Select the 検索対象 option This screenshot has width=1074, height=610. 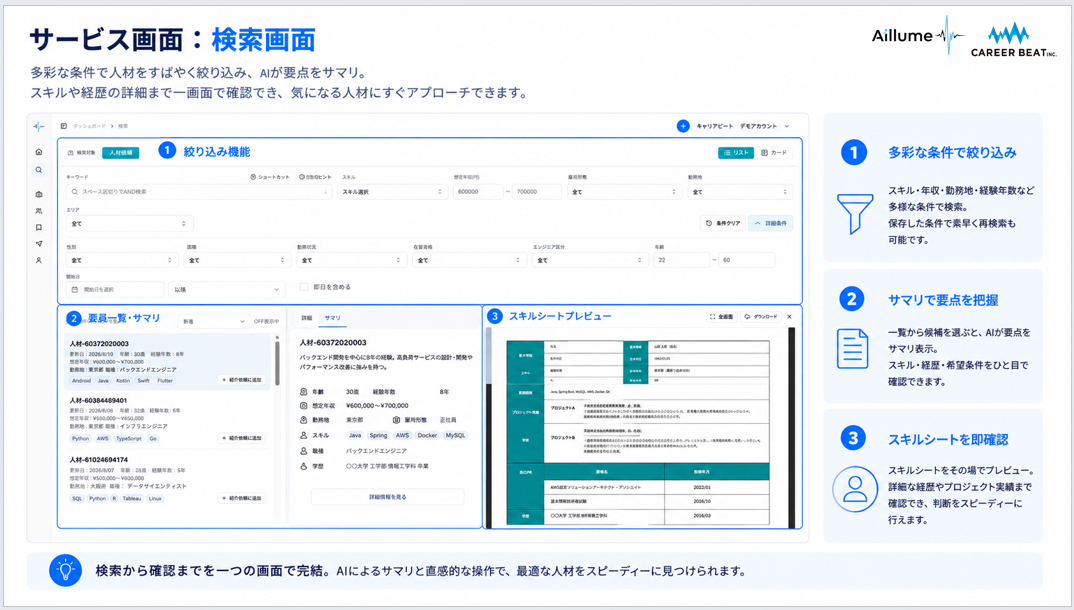(x=82, y=153)
